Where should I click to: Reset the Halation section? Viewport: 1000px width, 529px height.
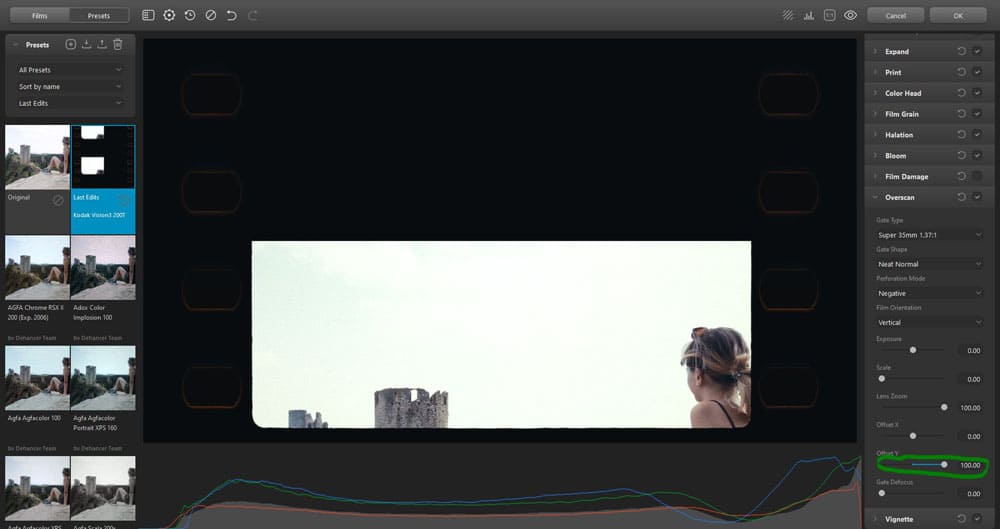click(x=962, y=135)
